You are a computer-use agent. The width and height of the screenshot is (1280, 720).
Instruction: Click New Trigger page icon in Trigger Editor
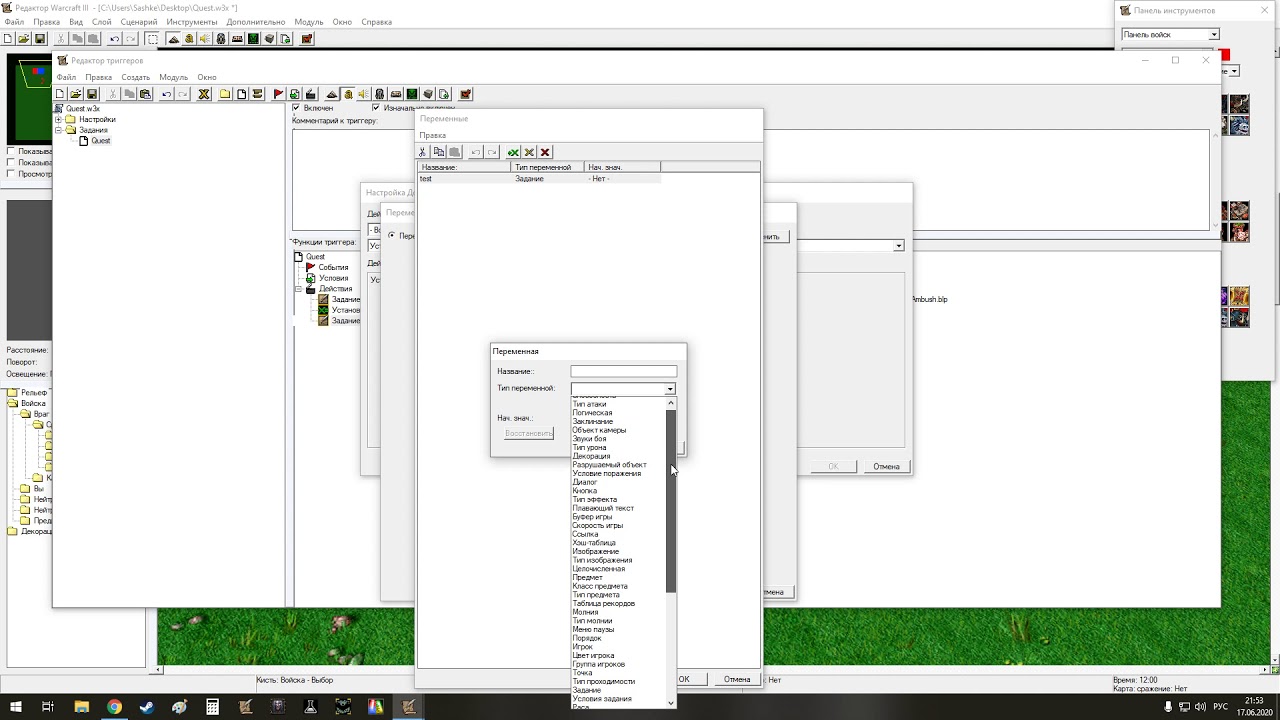[x=242, y=94]
